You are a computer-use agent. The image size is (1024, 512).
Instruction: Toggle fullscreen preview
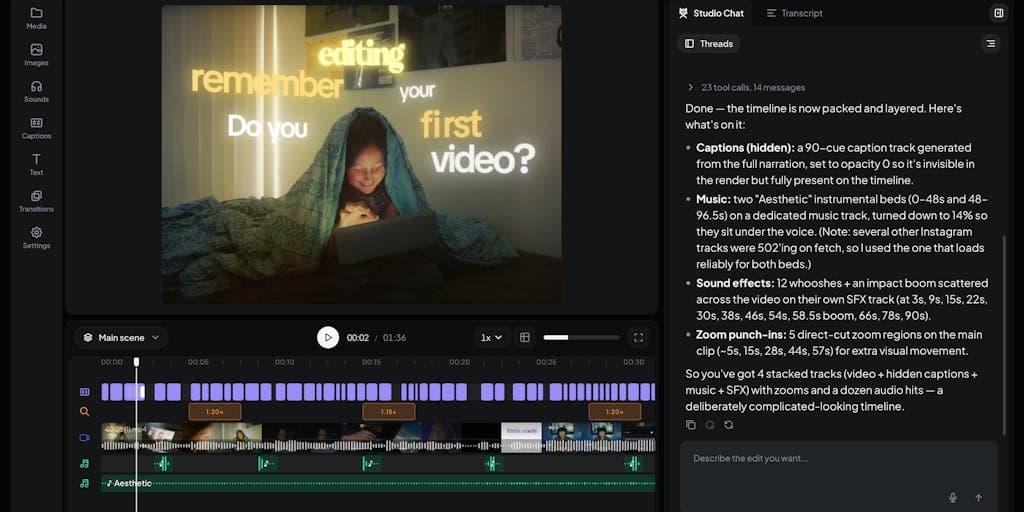(x=639, y=338)
